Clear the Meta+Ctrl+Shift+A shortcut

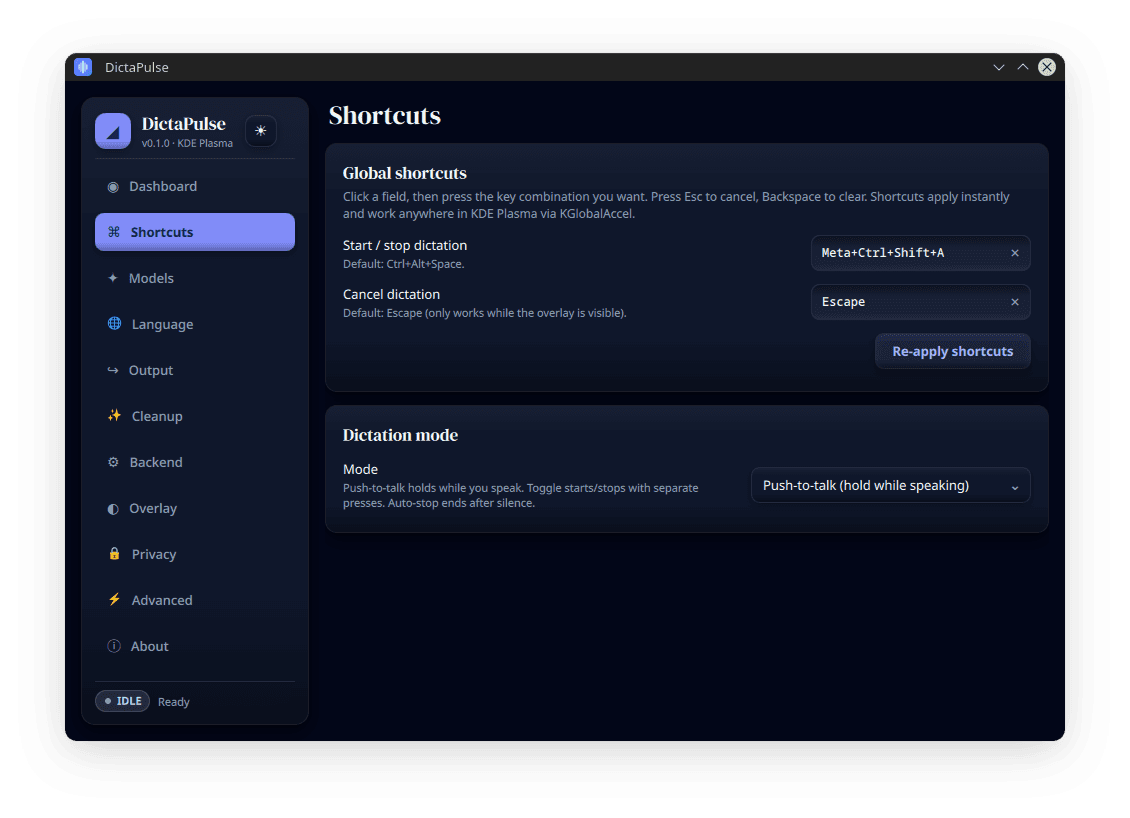click(1015, 253)
